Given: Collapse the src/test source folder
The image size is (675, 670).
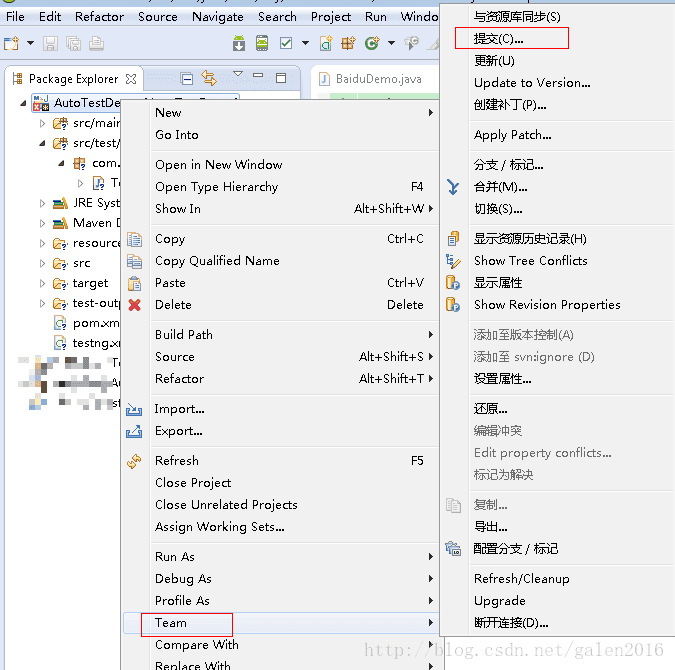Looking at the screenshot, I should pyautogui.click(x=42, y=143).
